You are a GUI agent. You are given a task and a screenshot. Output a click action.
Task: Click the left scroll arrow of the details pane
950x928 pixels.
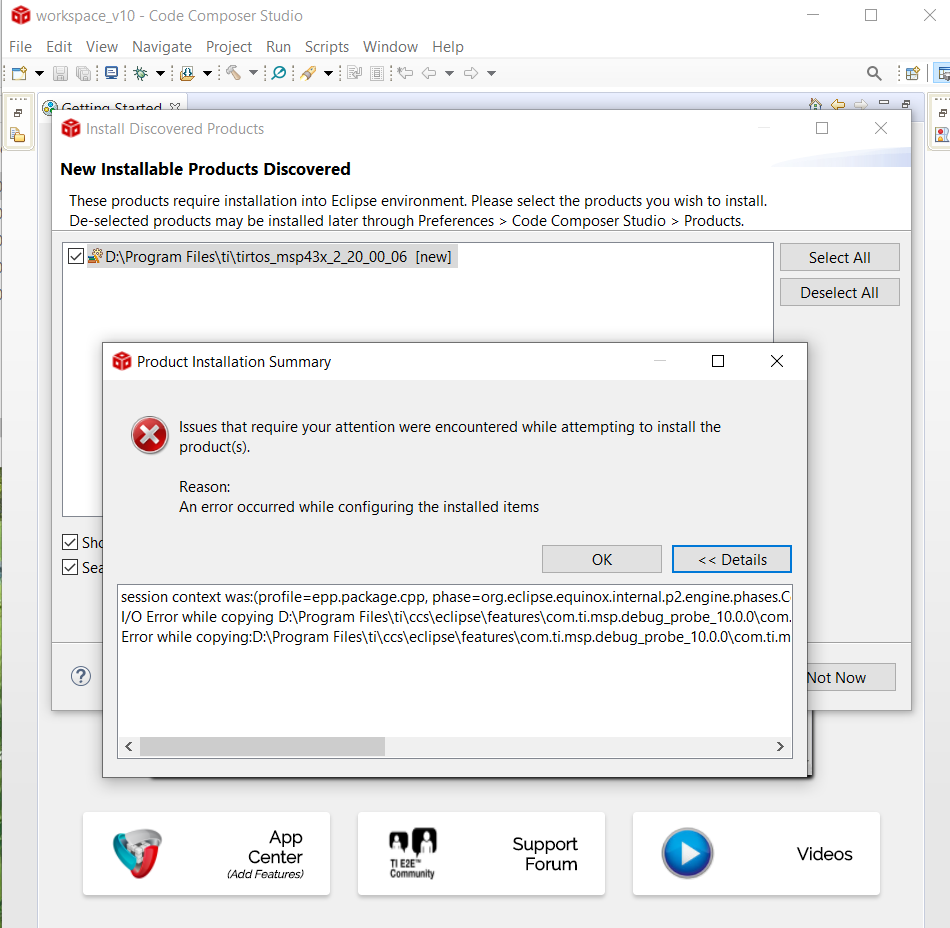pos(128,746)
